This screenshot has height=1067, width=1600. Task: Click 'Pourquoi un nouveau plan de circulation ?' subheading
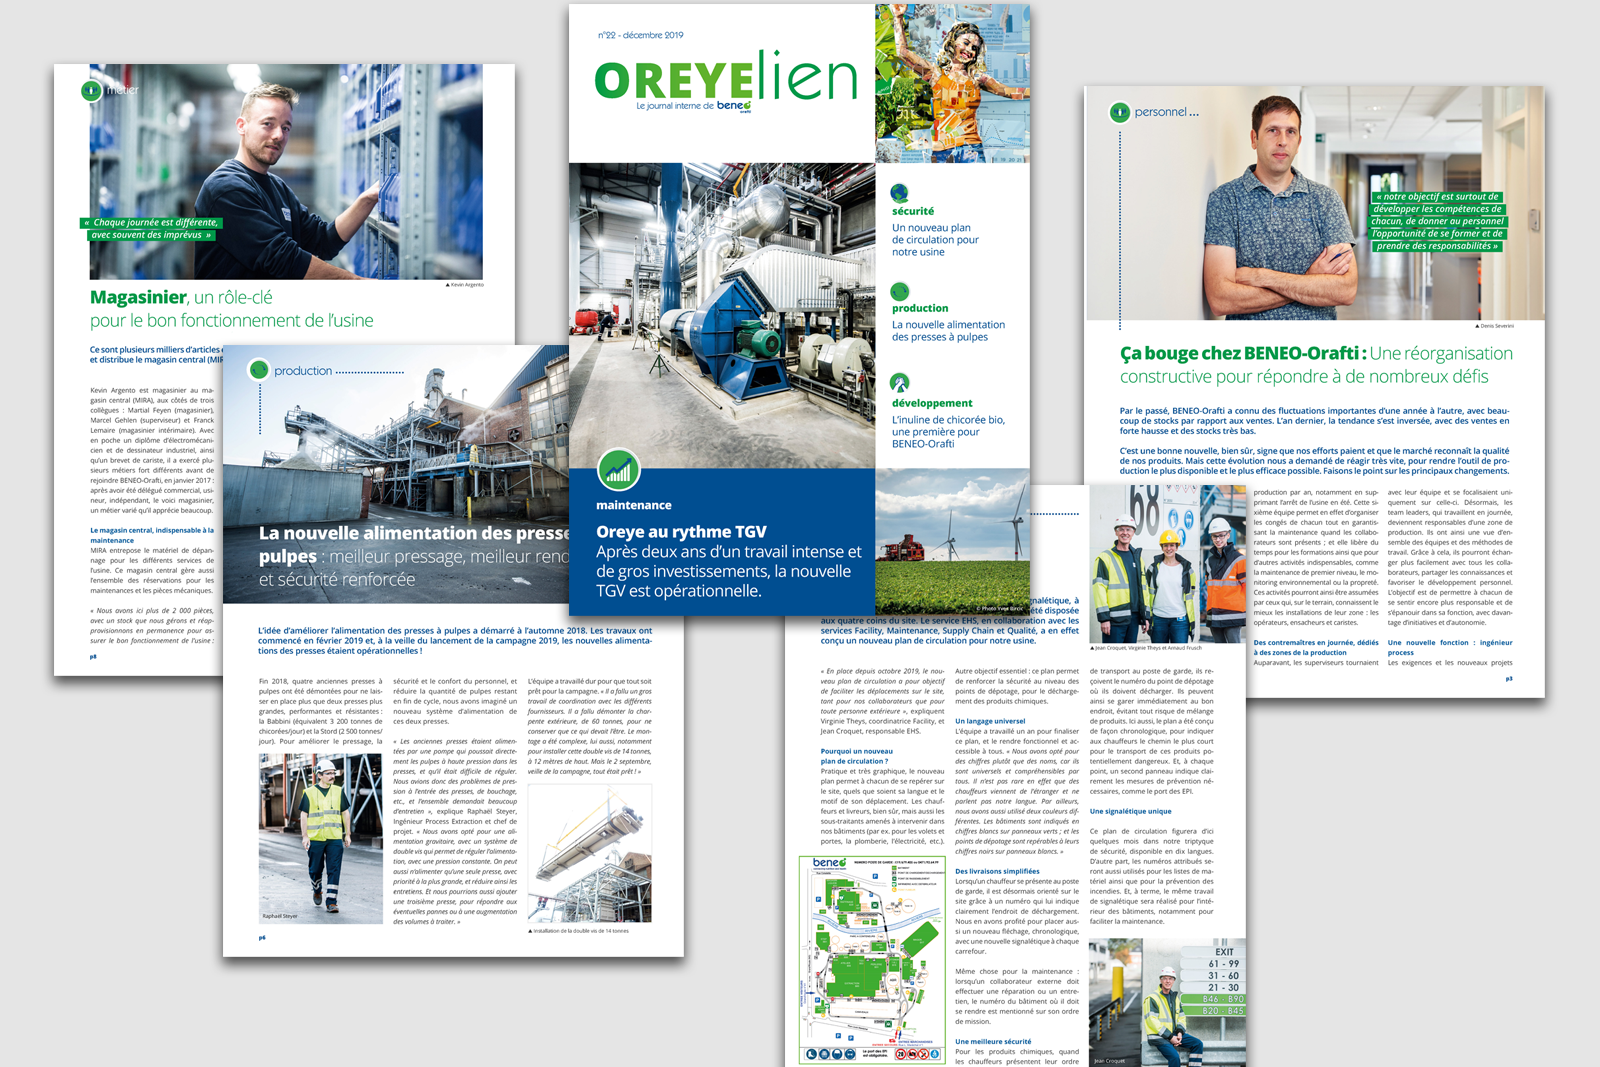[x=857, y=756]
